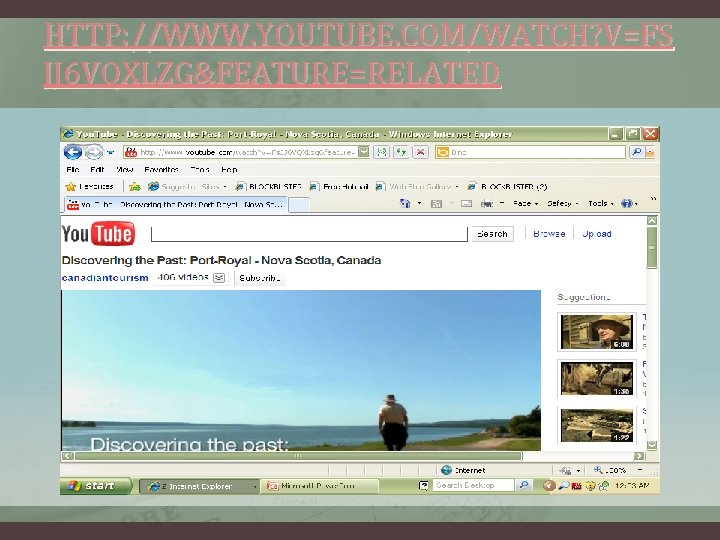Click the Discovering the past video player
Screen dimensions: 720x540
[301, 370]
